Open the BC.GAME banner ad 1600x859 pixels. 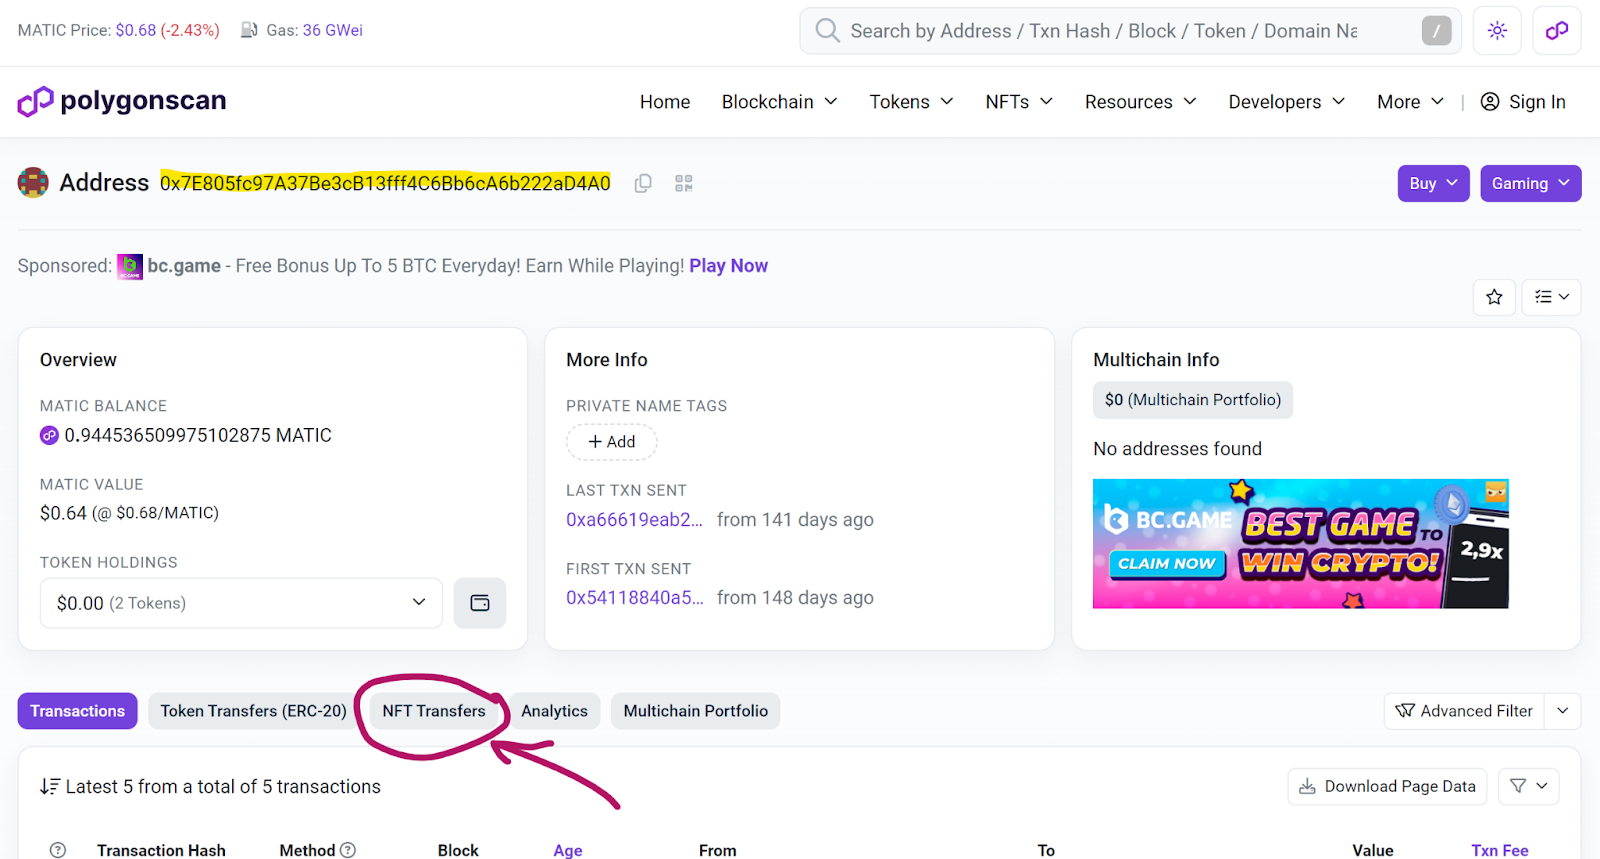[1300, 543]
